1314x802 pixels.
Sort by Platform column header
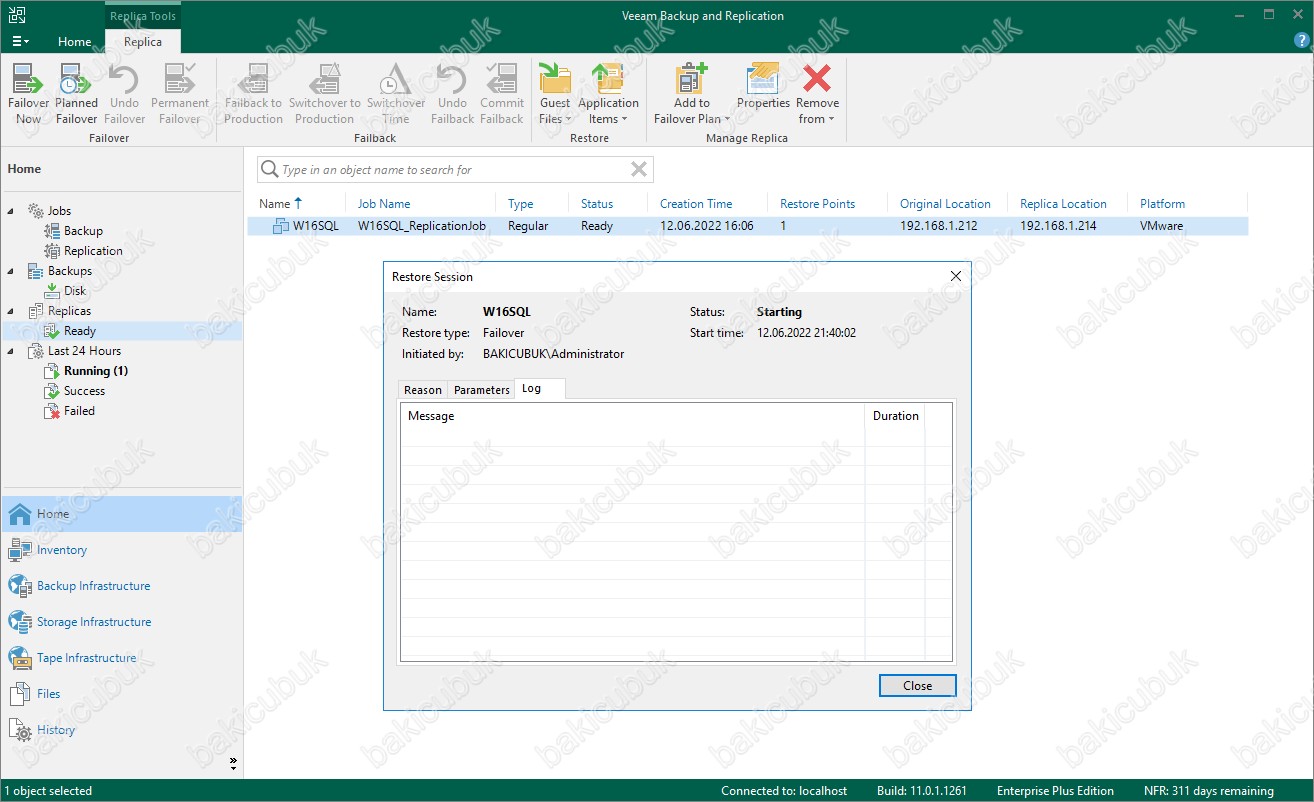(x=1162, y=204)
